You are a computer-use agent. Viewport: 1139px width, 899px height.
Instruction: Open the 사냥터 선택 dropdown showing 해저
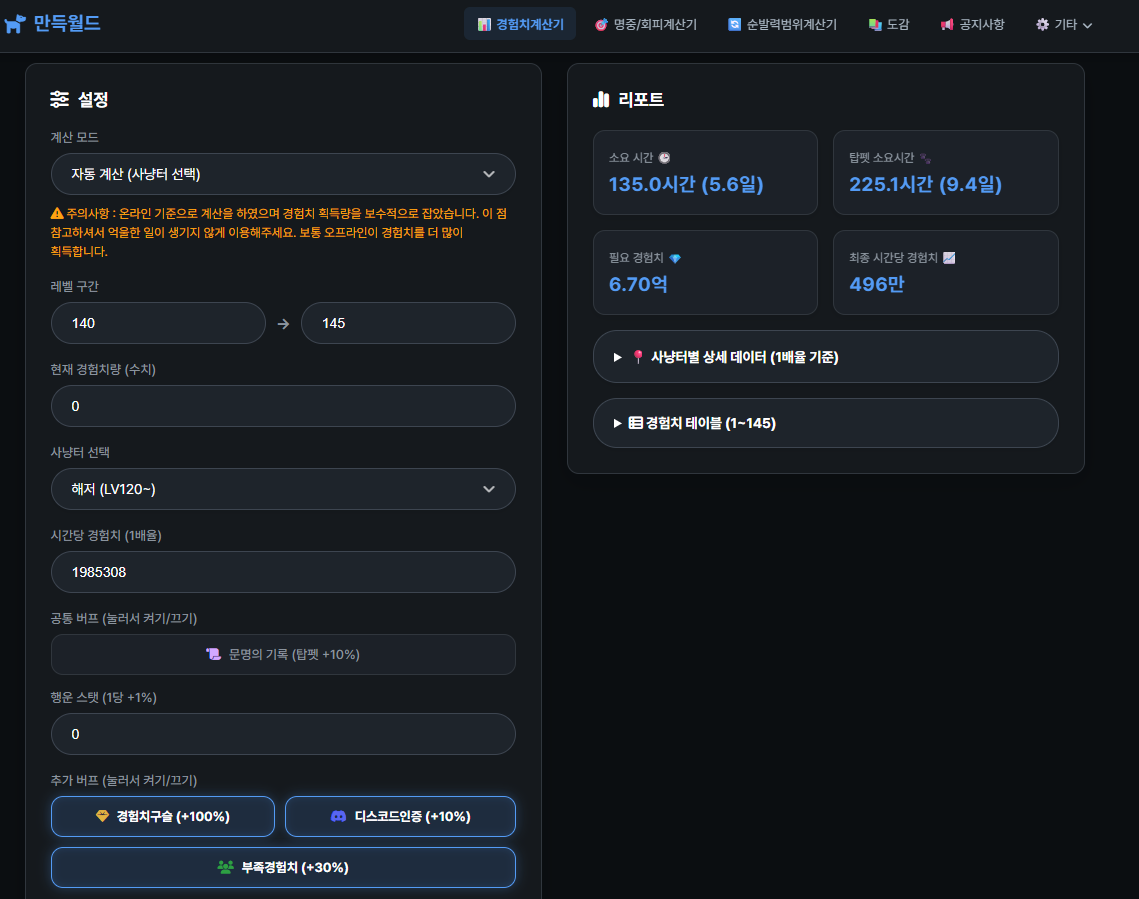(283, 489)
